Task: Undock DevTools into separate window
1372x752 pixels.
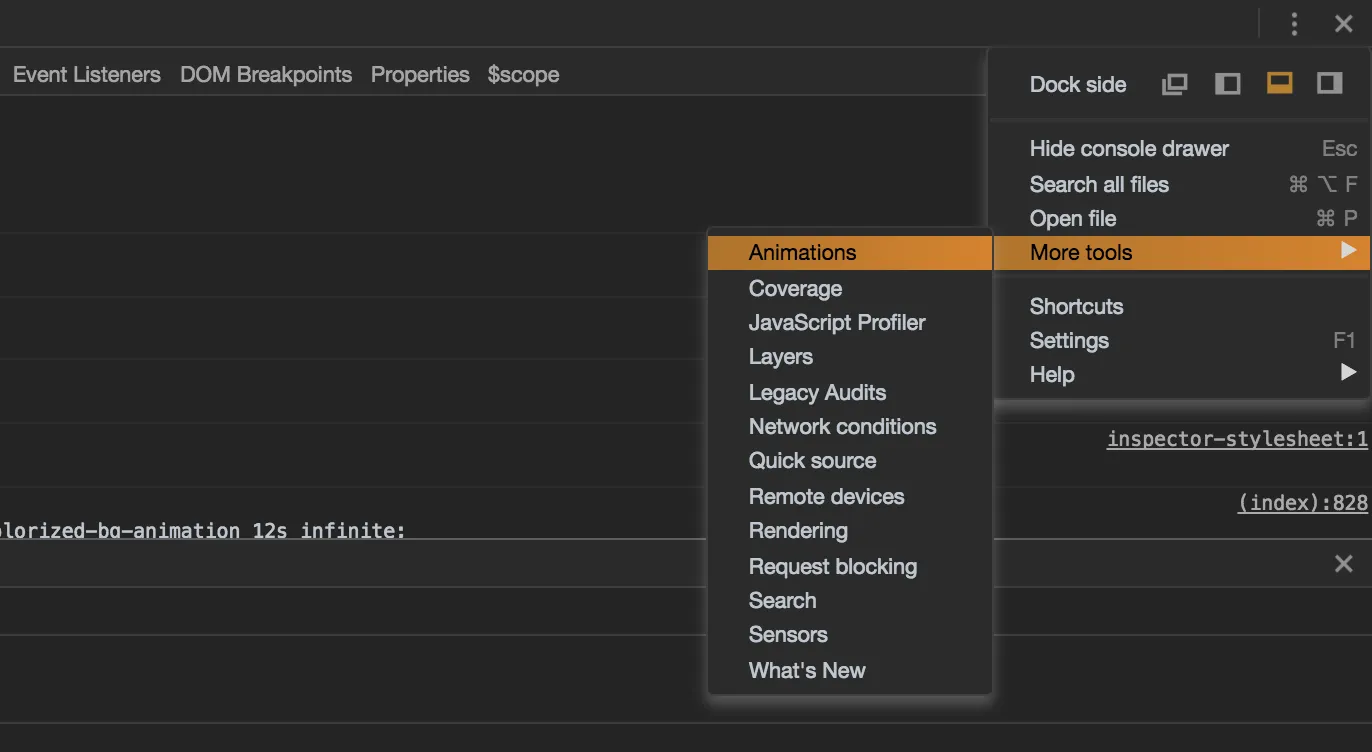Action: [1175, 84]
